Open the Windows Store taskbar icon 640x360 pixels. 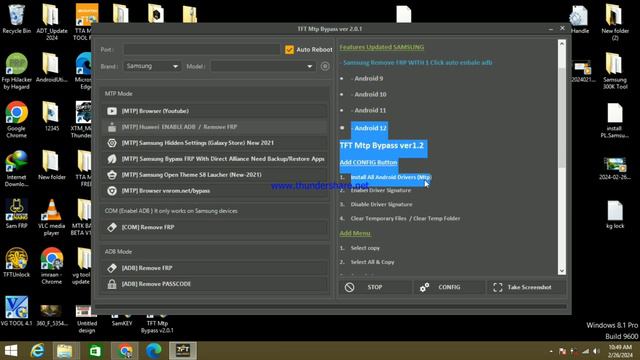(x=95, y=351)
